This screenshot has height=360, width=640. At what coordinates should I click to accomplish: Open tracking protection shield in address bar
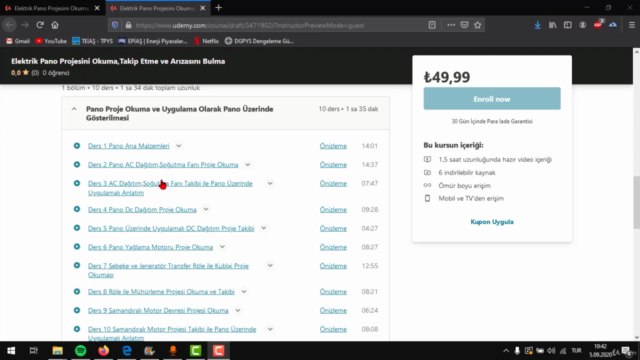pos(115,25)
